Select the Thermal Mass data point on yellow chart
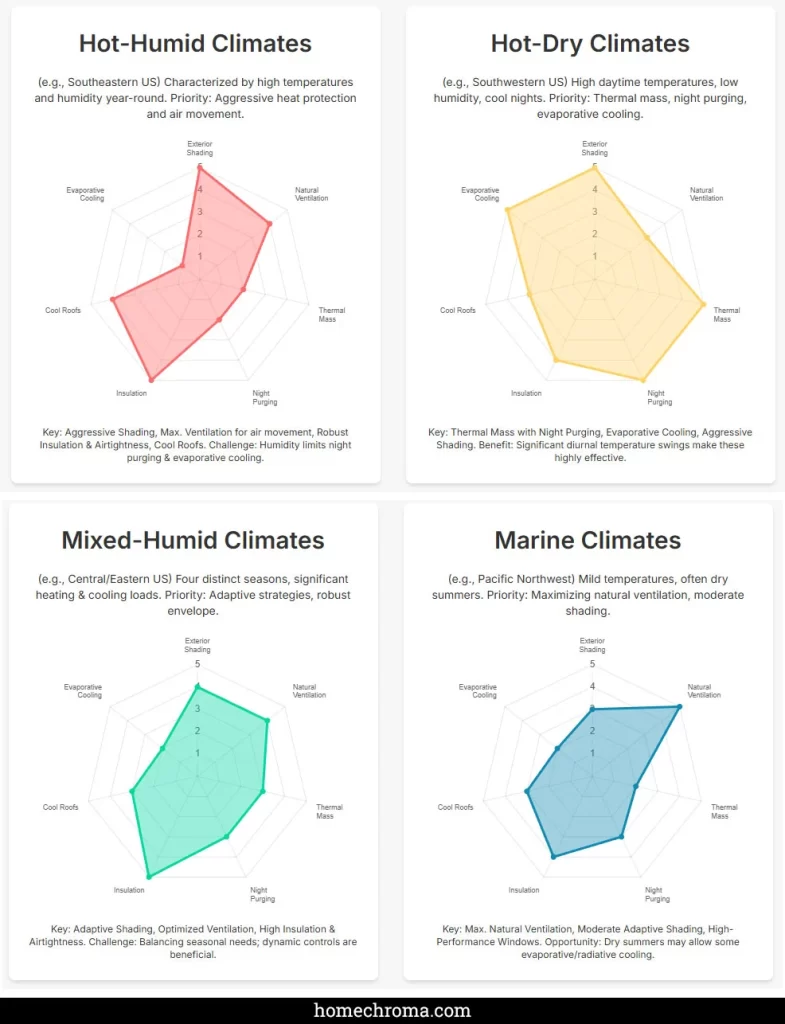 click(703, 304)
